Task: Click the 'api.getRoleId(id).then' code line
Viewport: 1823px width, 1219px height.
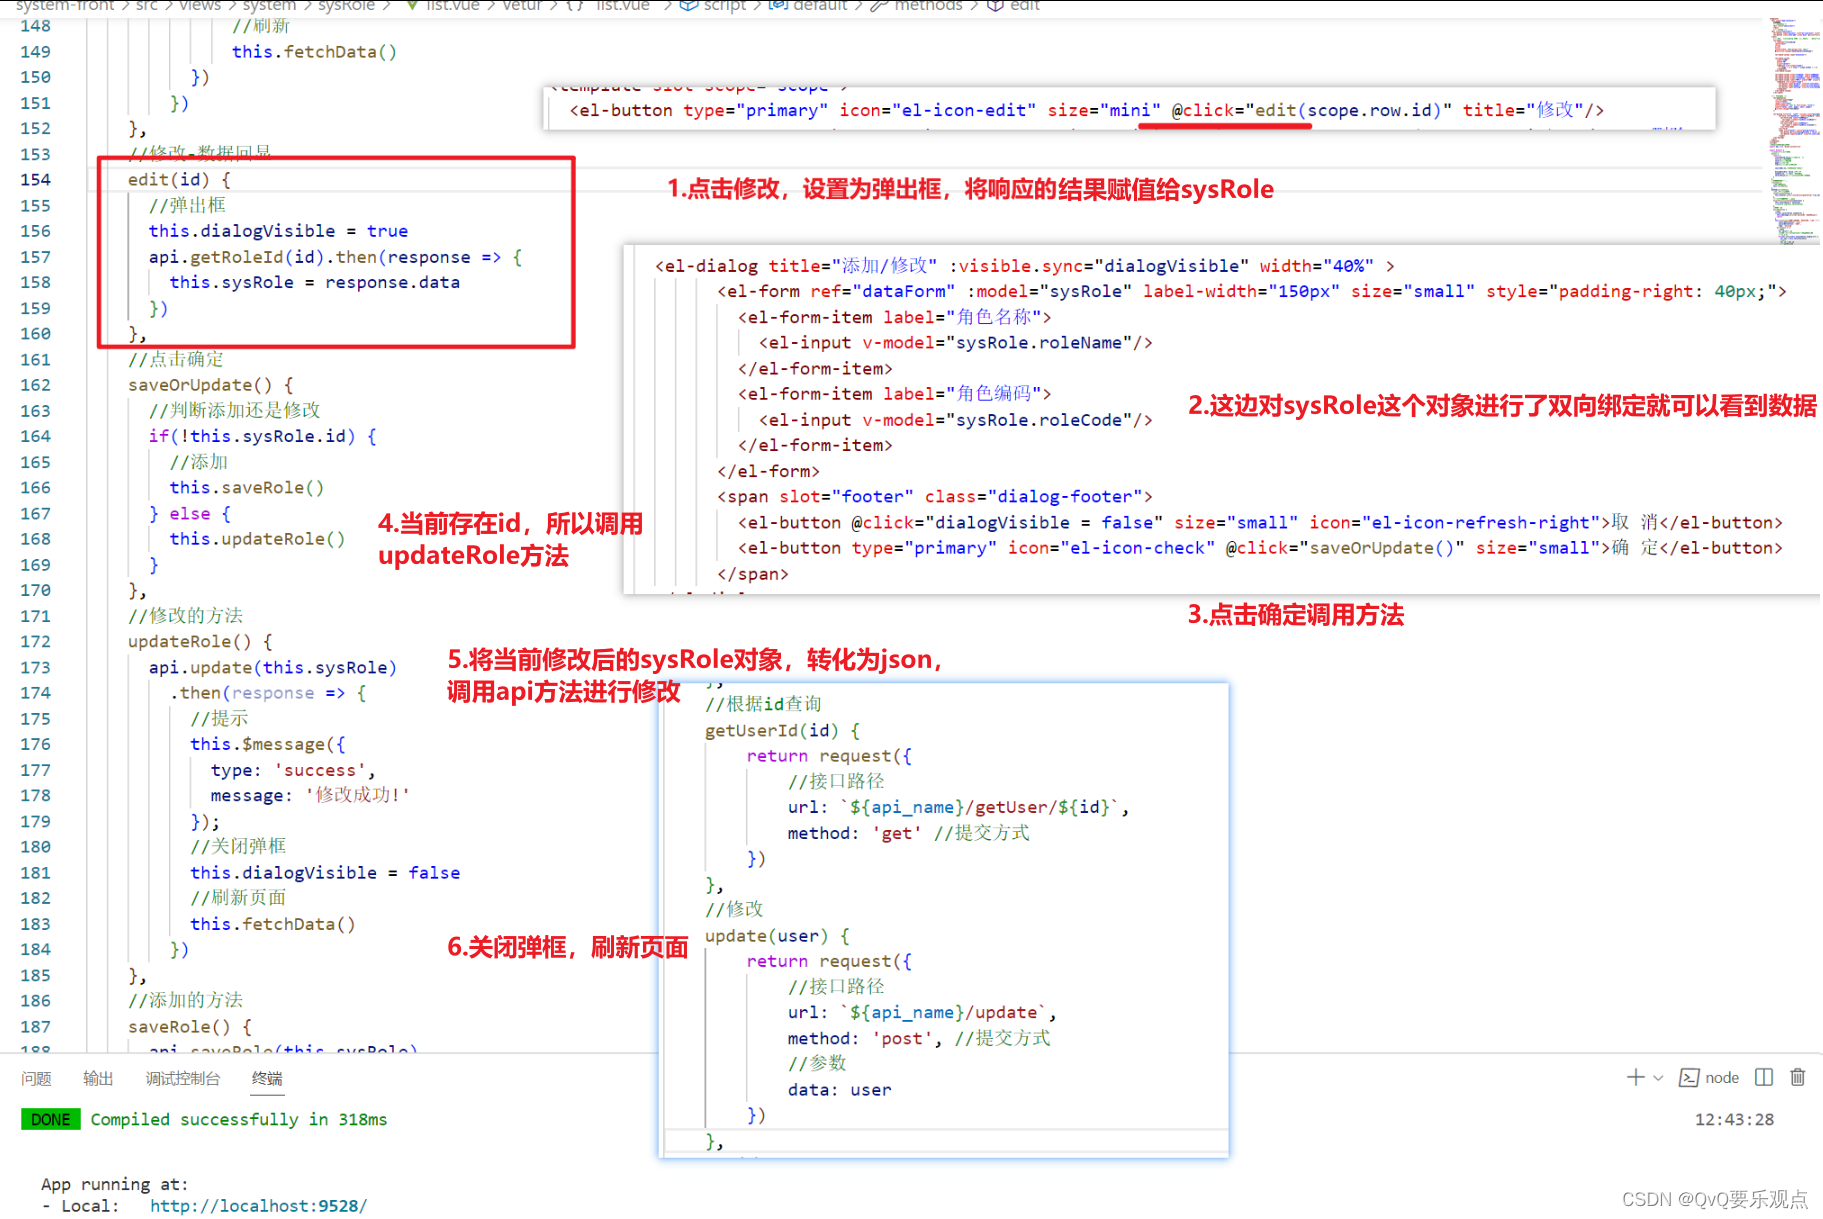Action: [x=335, y=257]
